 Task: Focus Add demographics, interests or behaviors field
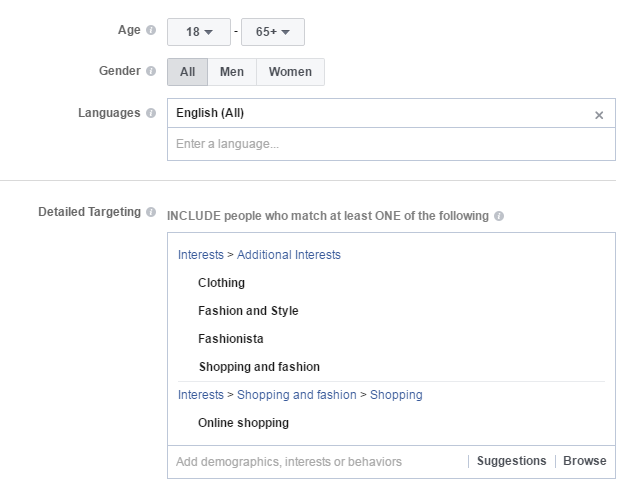[x=318, y=462]
